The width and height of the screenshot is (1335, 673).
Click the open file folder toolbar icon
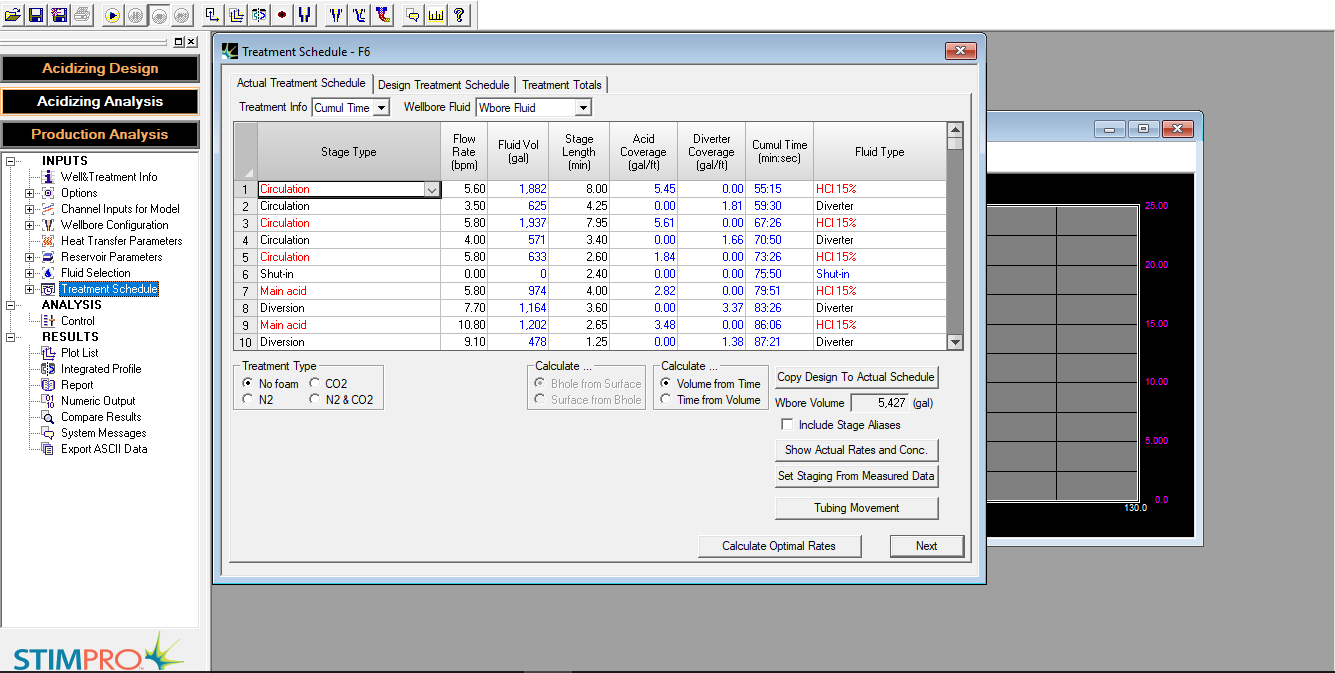[x=12, y=15]
